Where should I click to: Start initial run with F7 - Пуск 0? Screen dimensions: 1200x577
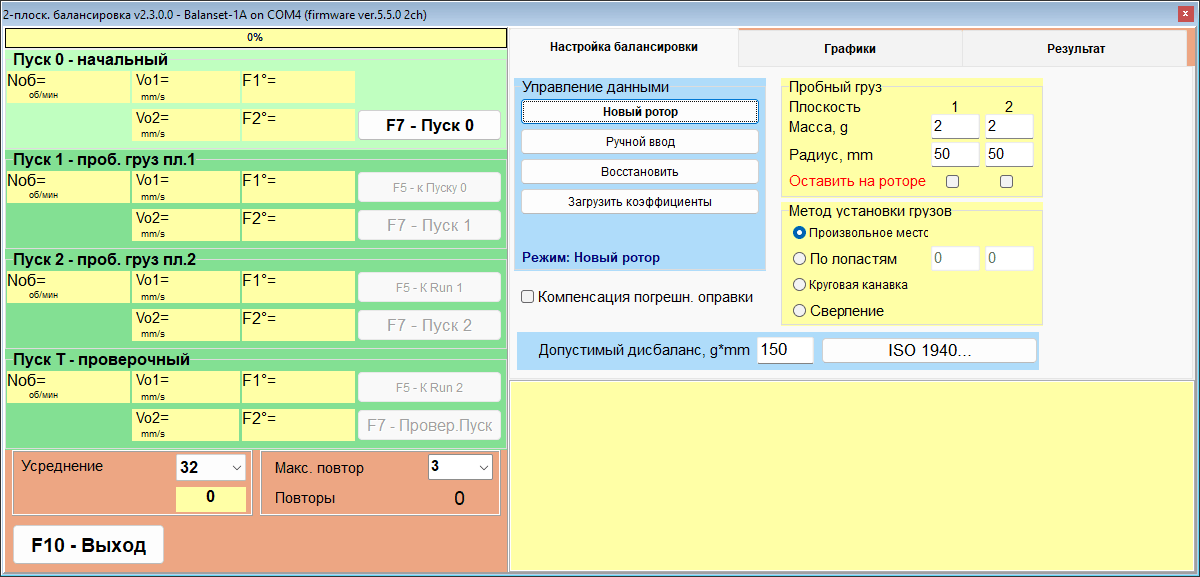tap(429, 126)
